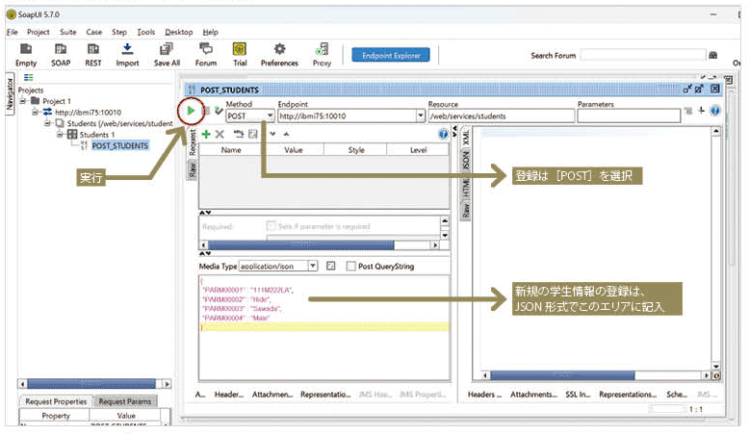Open the Method dropdown showing POST
This screenshot has width=750, height=436.
tap(269, 116)
